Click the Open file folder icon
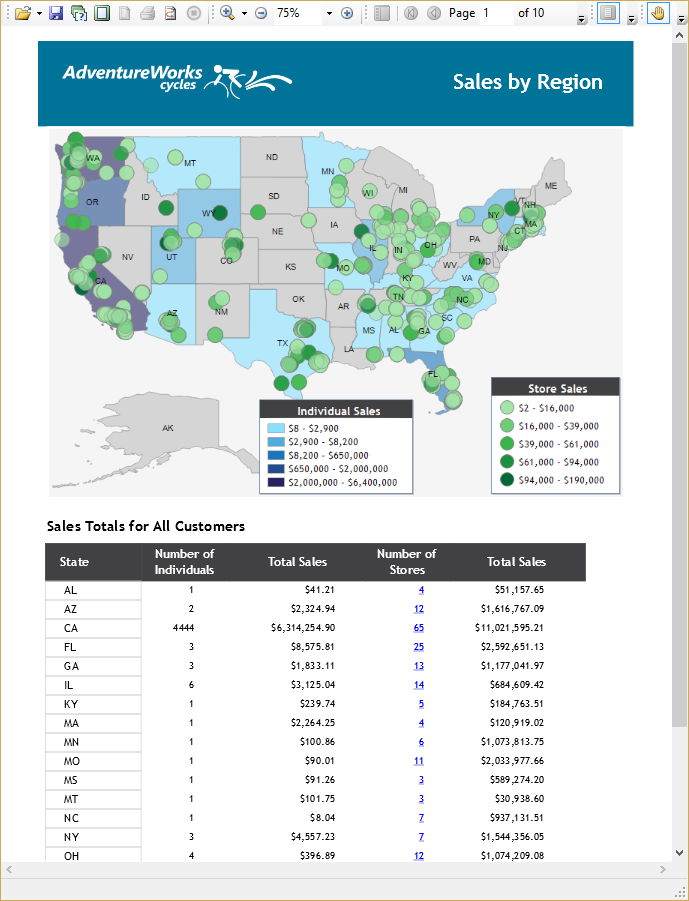The image size is (689, 901). pyautogui.click(x=22, y=13)
